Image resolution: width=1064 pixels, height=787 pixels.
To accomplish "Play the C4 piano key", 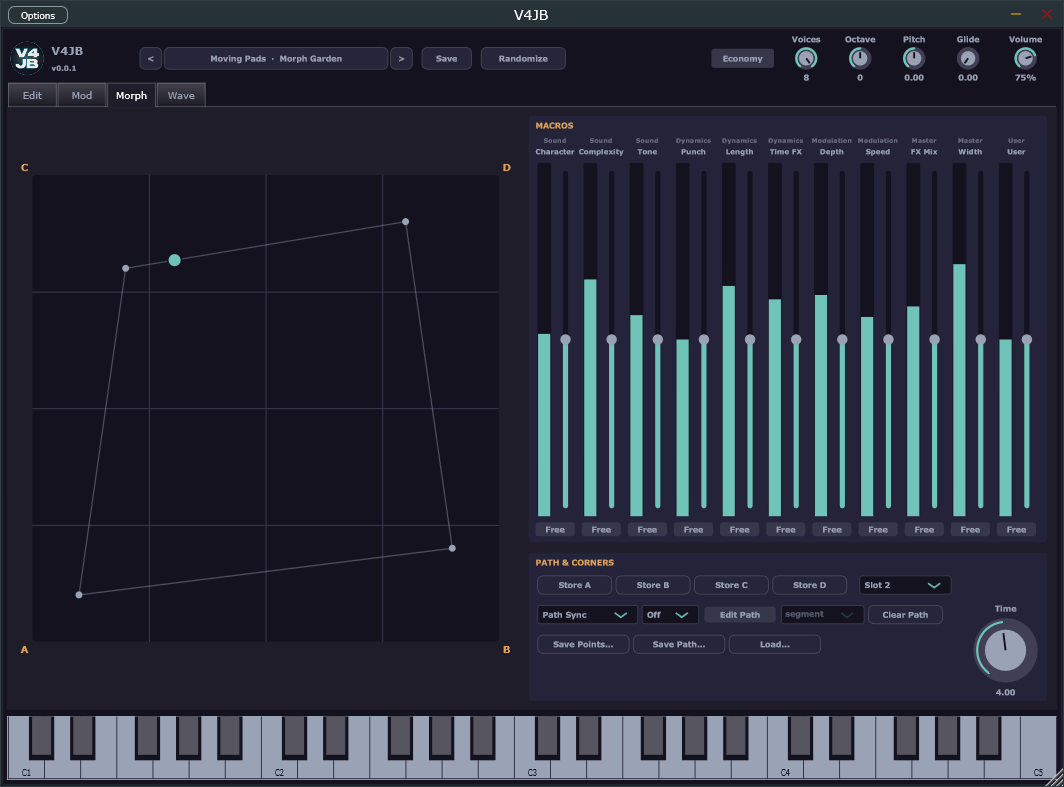I will 785,767.
